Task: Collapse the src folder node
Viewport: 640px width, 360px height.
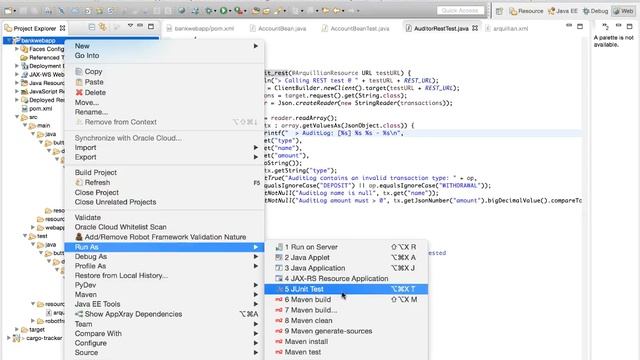Action: (x=17, y=117)
